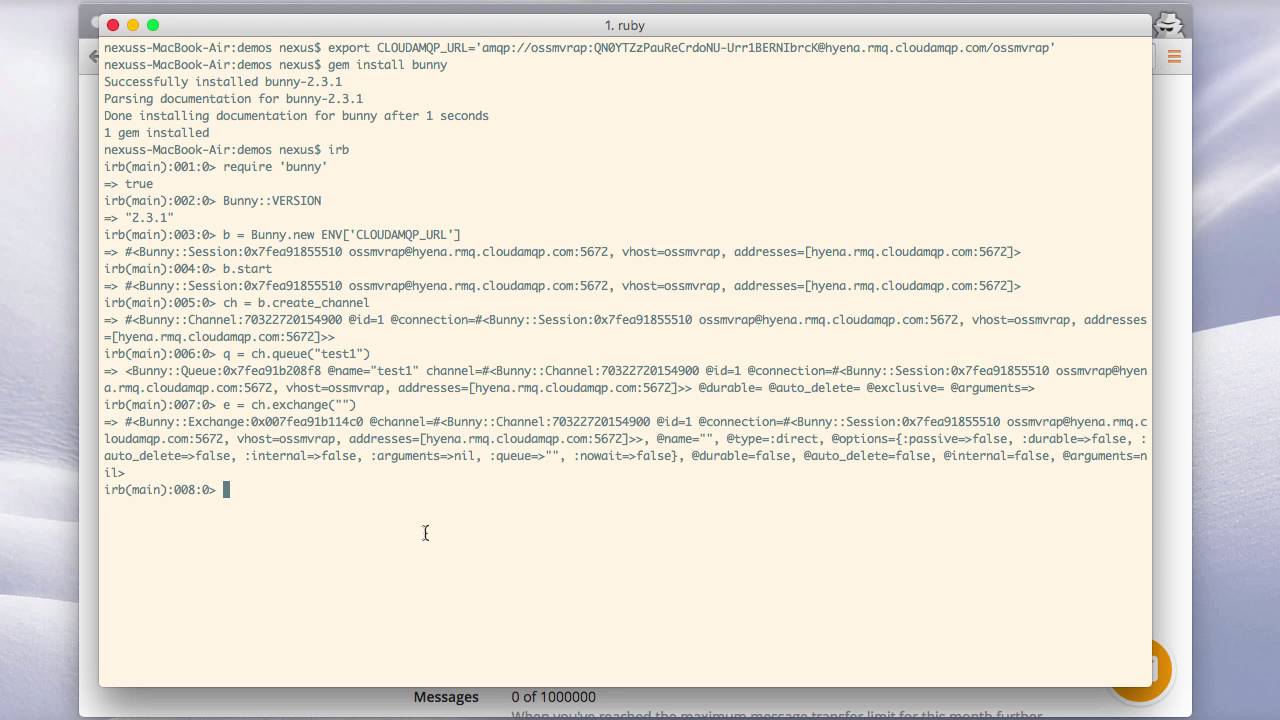Click "Successfully installed bunny-2.3.1" line
1280x720 pixels.
click(223, 82)
